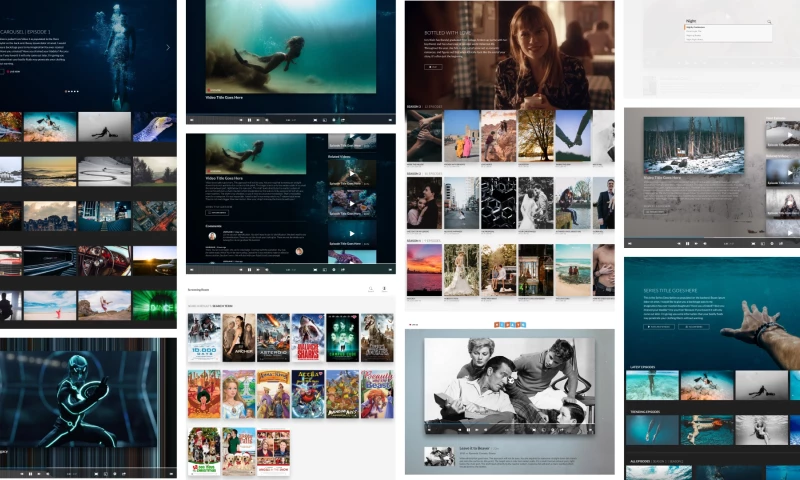Select All Episodes tab on series page
This screenshot has width=800, height=480.
point(640,462)
